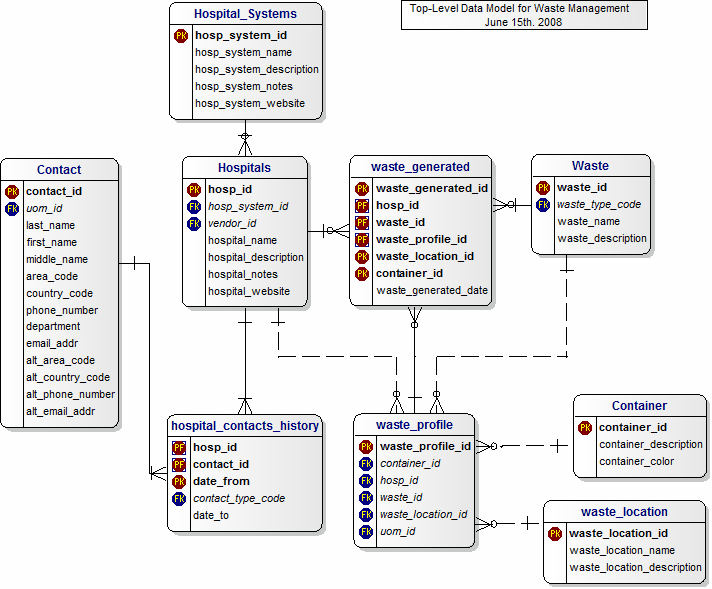The image size is (712, 589).
Task: Click the PK icon beside container_id in waste_generated
Action: [x=362, y=274]
